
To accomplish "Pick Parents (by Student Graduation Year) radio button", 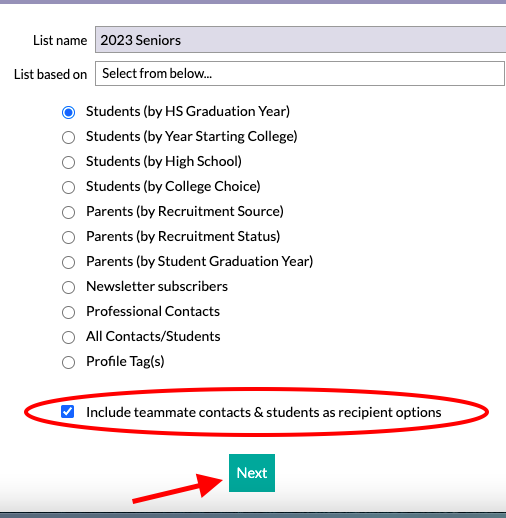I will [68, 262].
